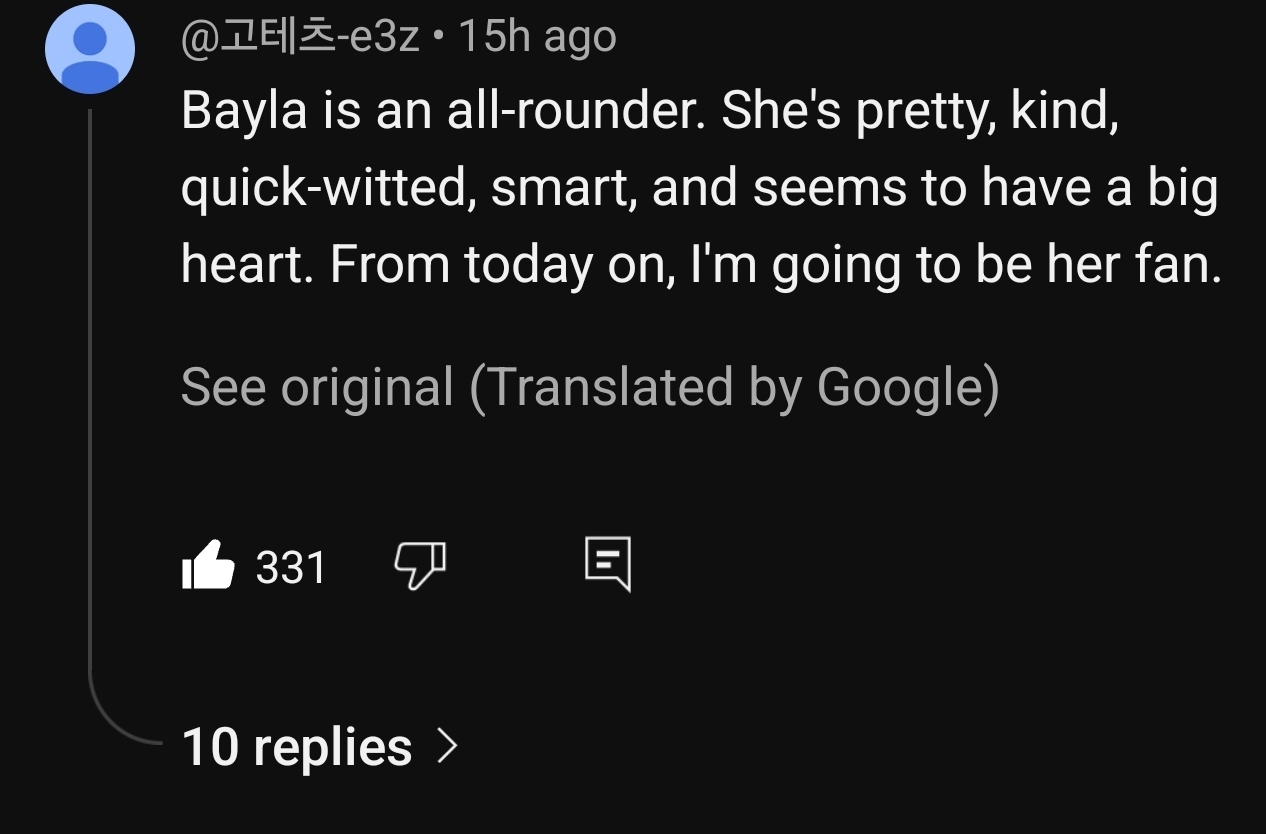Click the comment's first line mentioning Bayla

[x=648, y=112]
